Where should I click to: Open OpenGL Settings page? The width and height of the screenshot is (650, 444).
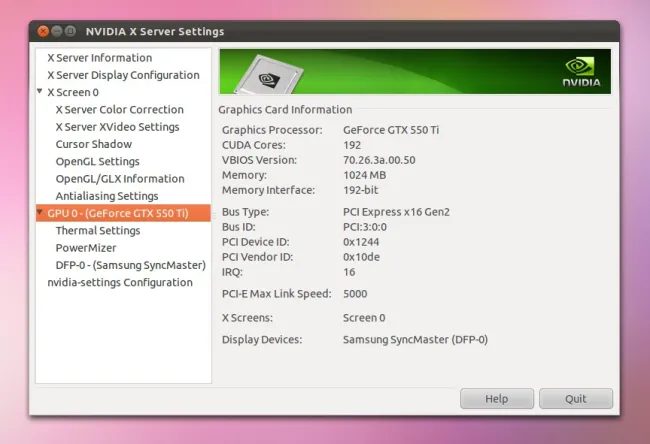click(97, 161)
